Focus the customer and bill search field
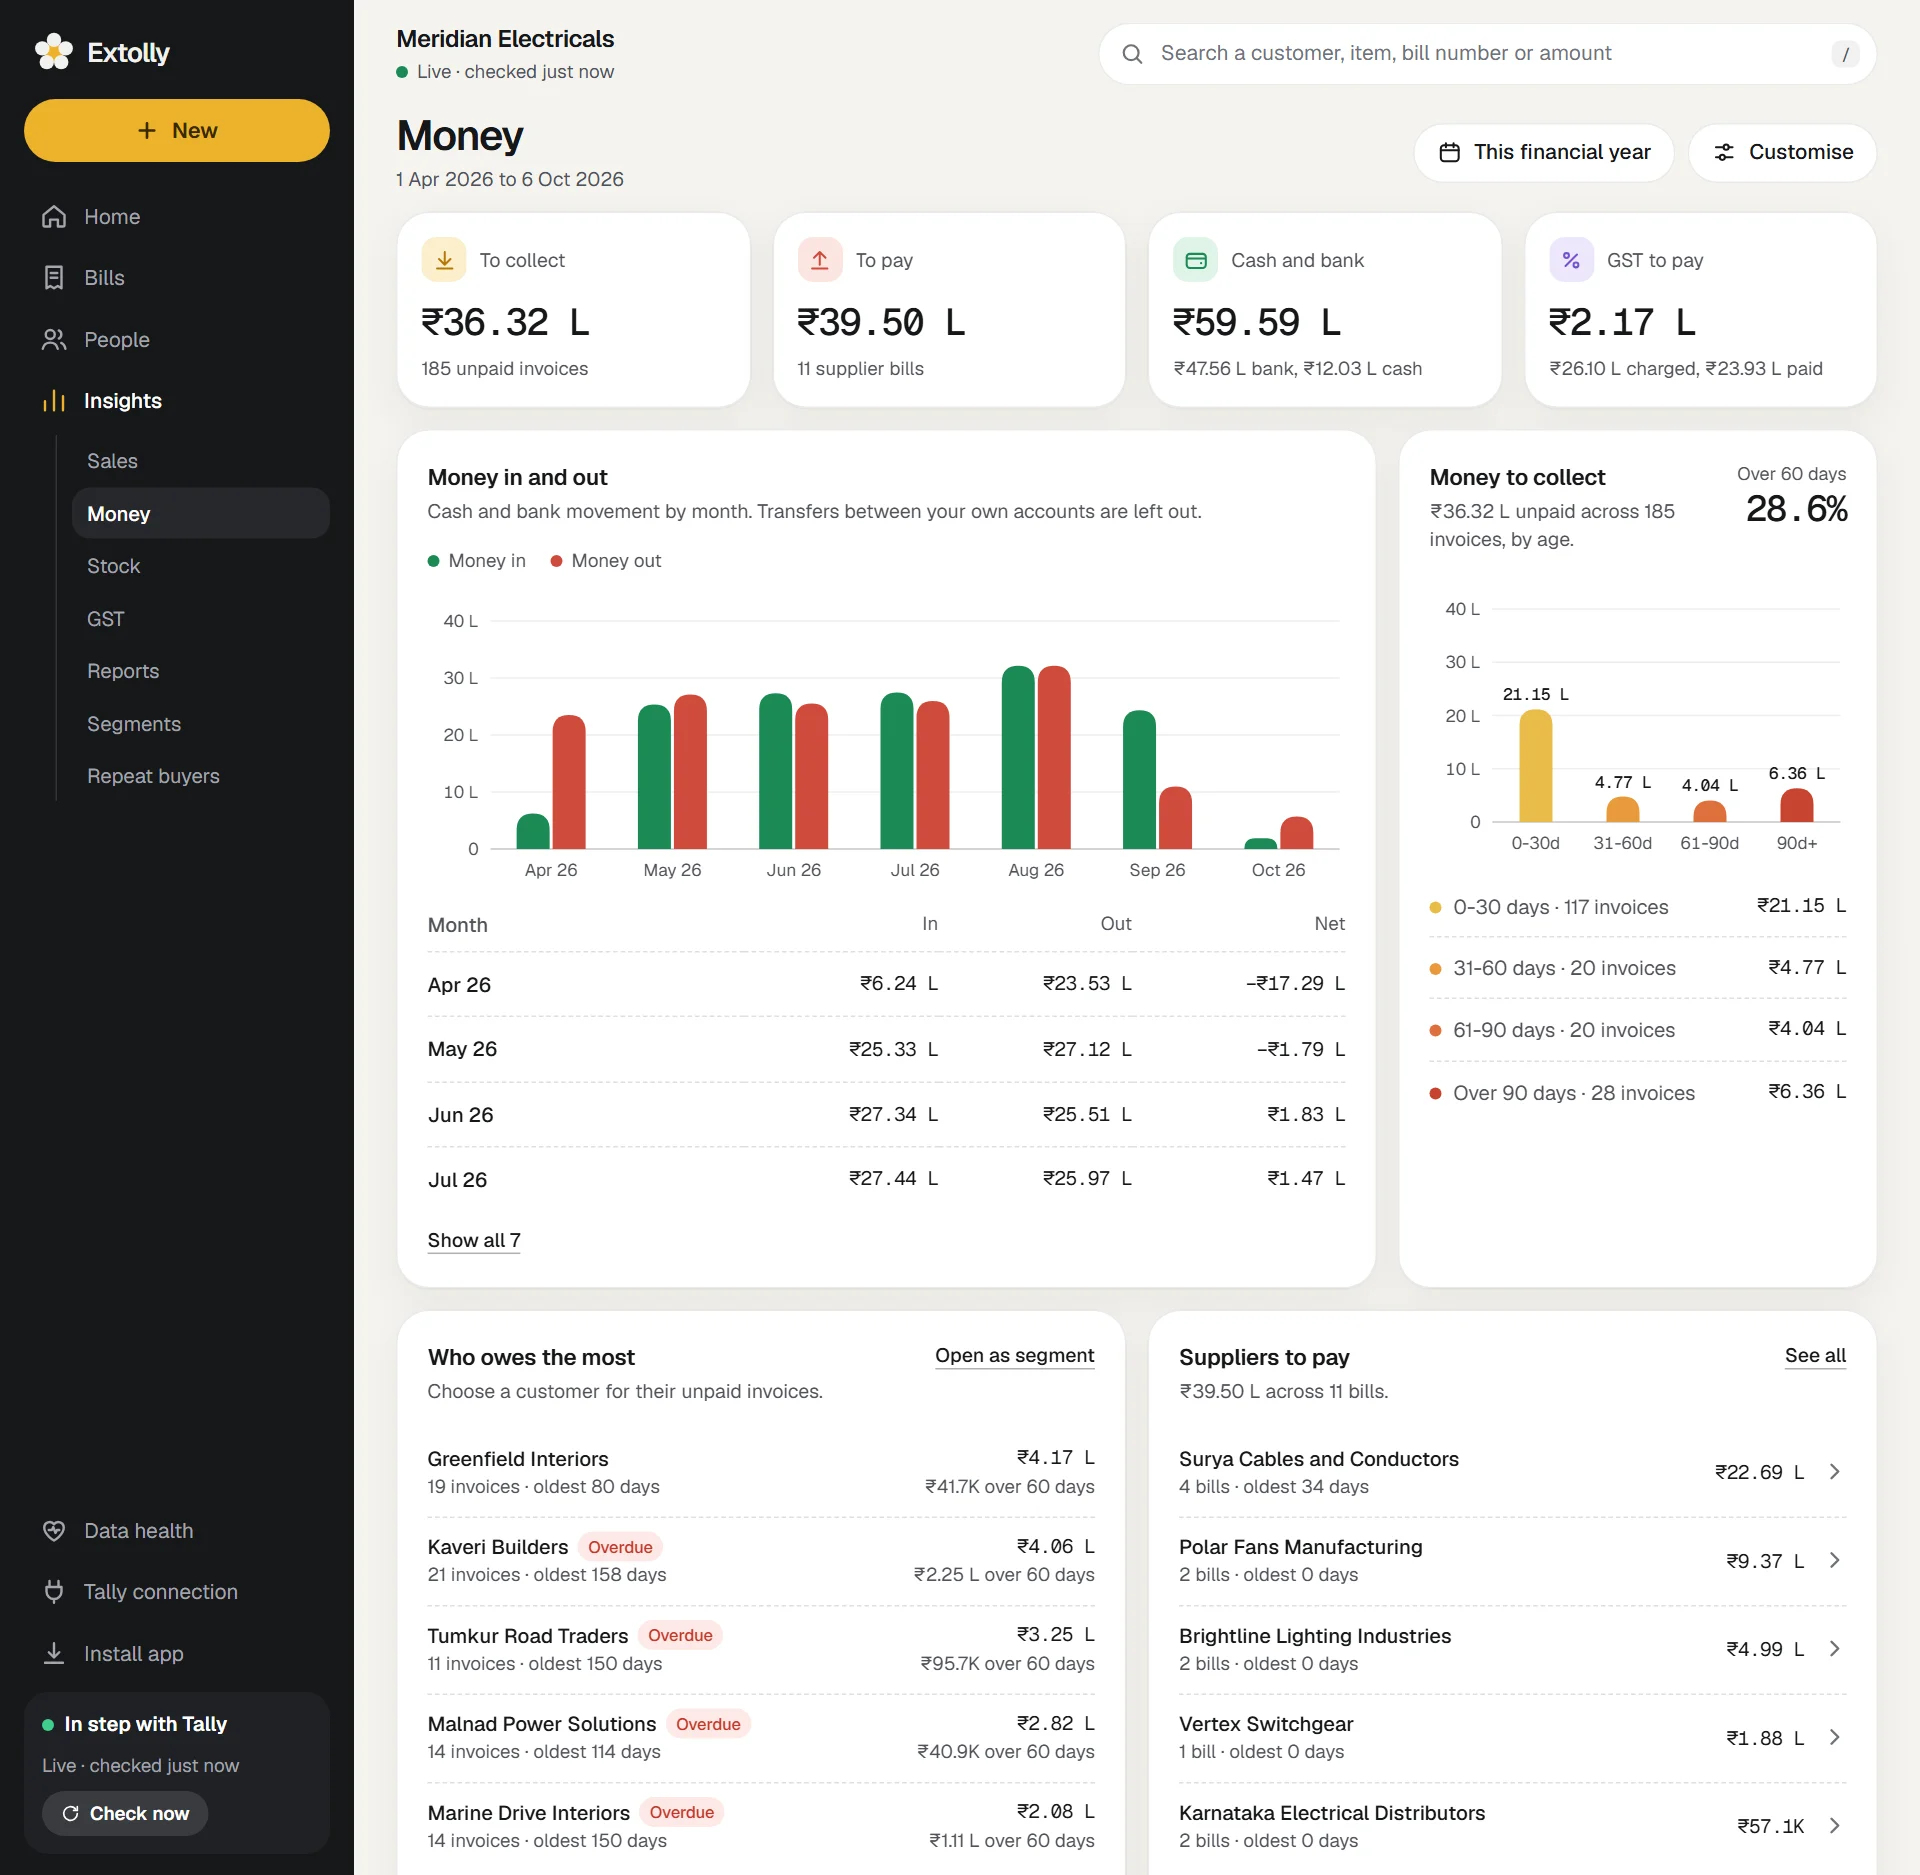Image resolution: width=1920 pixels, height=1875 pixels. point(1488,54)
